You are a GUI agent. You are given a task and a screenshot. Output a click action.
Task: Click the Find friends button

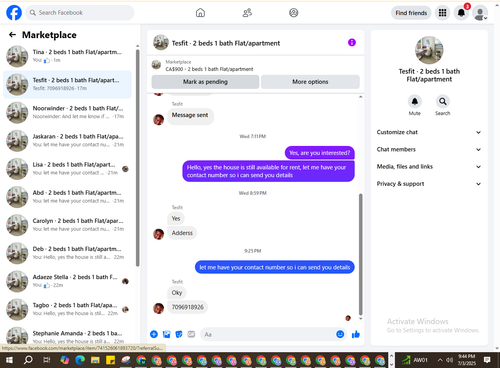tap(411, 13)
